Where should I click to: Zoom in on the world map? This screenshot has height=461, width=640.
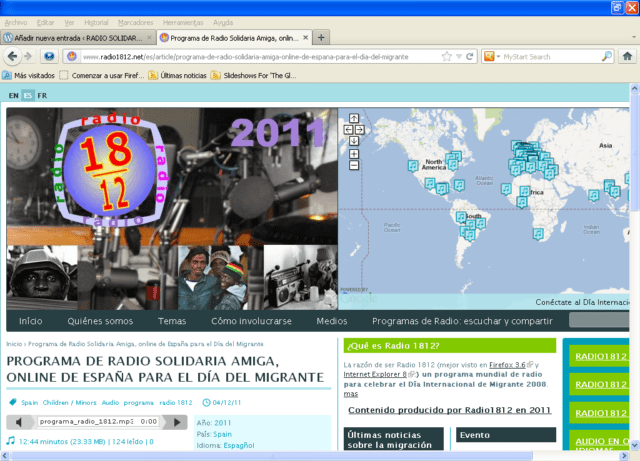[x=353, y=153]
